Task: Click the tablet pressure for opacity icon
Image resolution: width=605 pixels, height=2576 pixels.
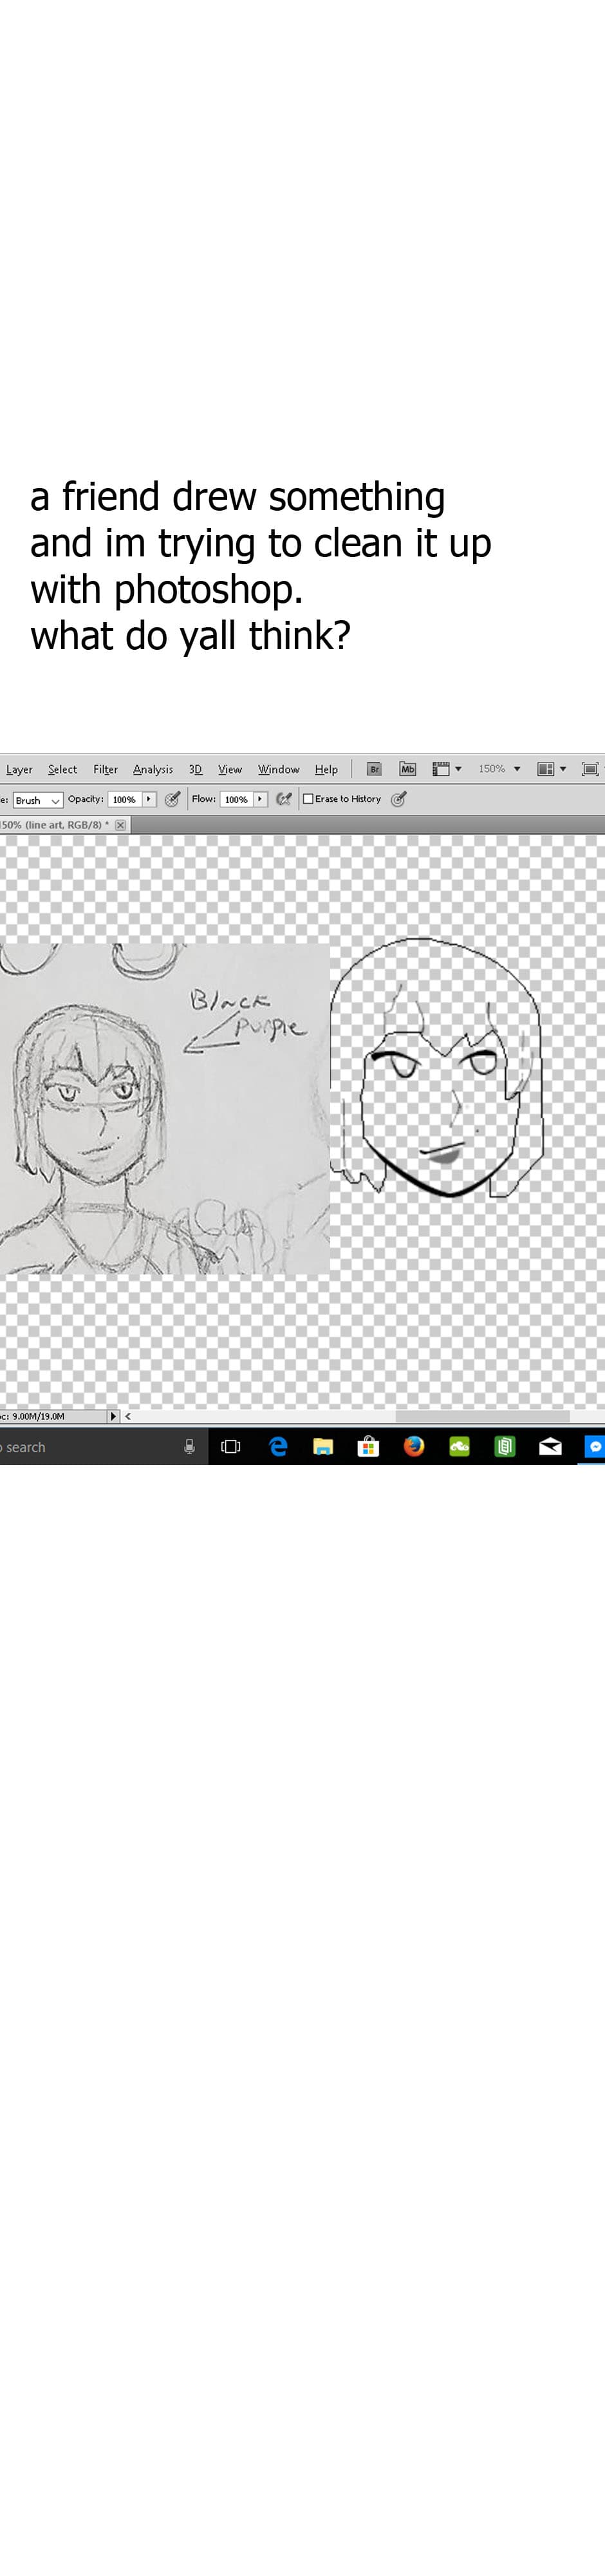Action: pos(173,799)
